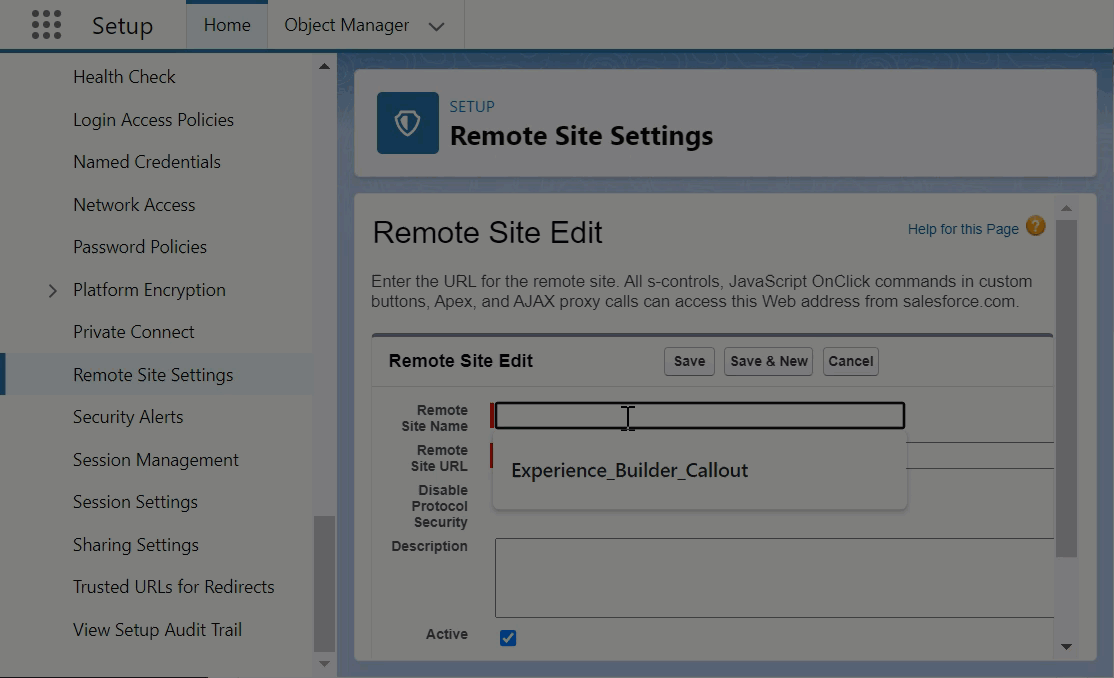Open View Setup Audit Trail
Viewport: 1114px width, 678px height.
(157, 630)
